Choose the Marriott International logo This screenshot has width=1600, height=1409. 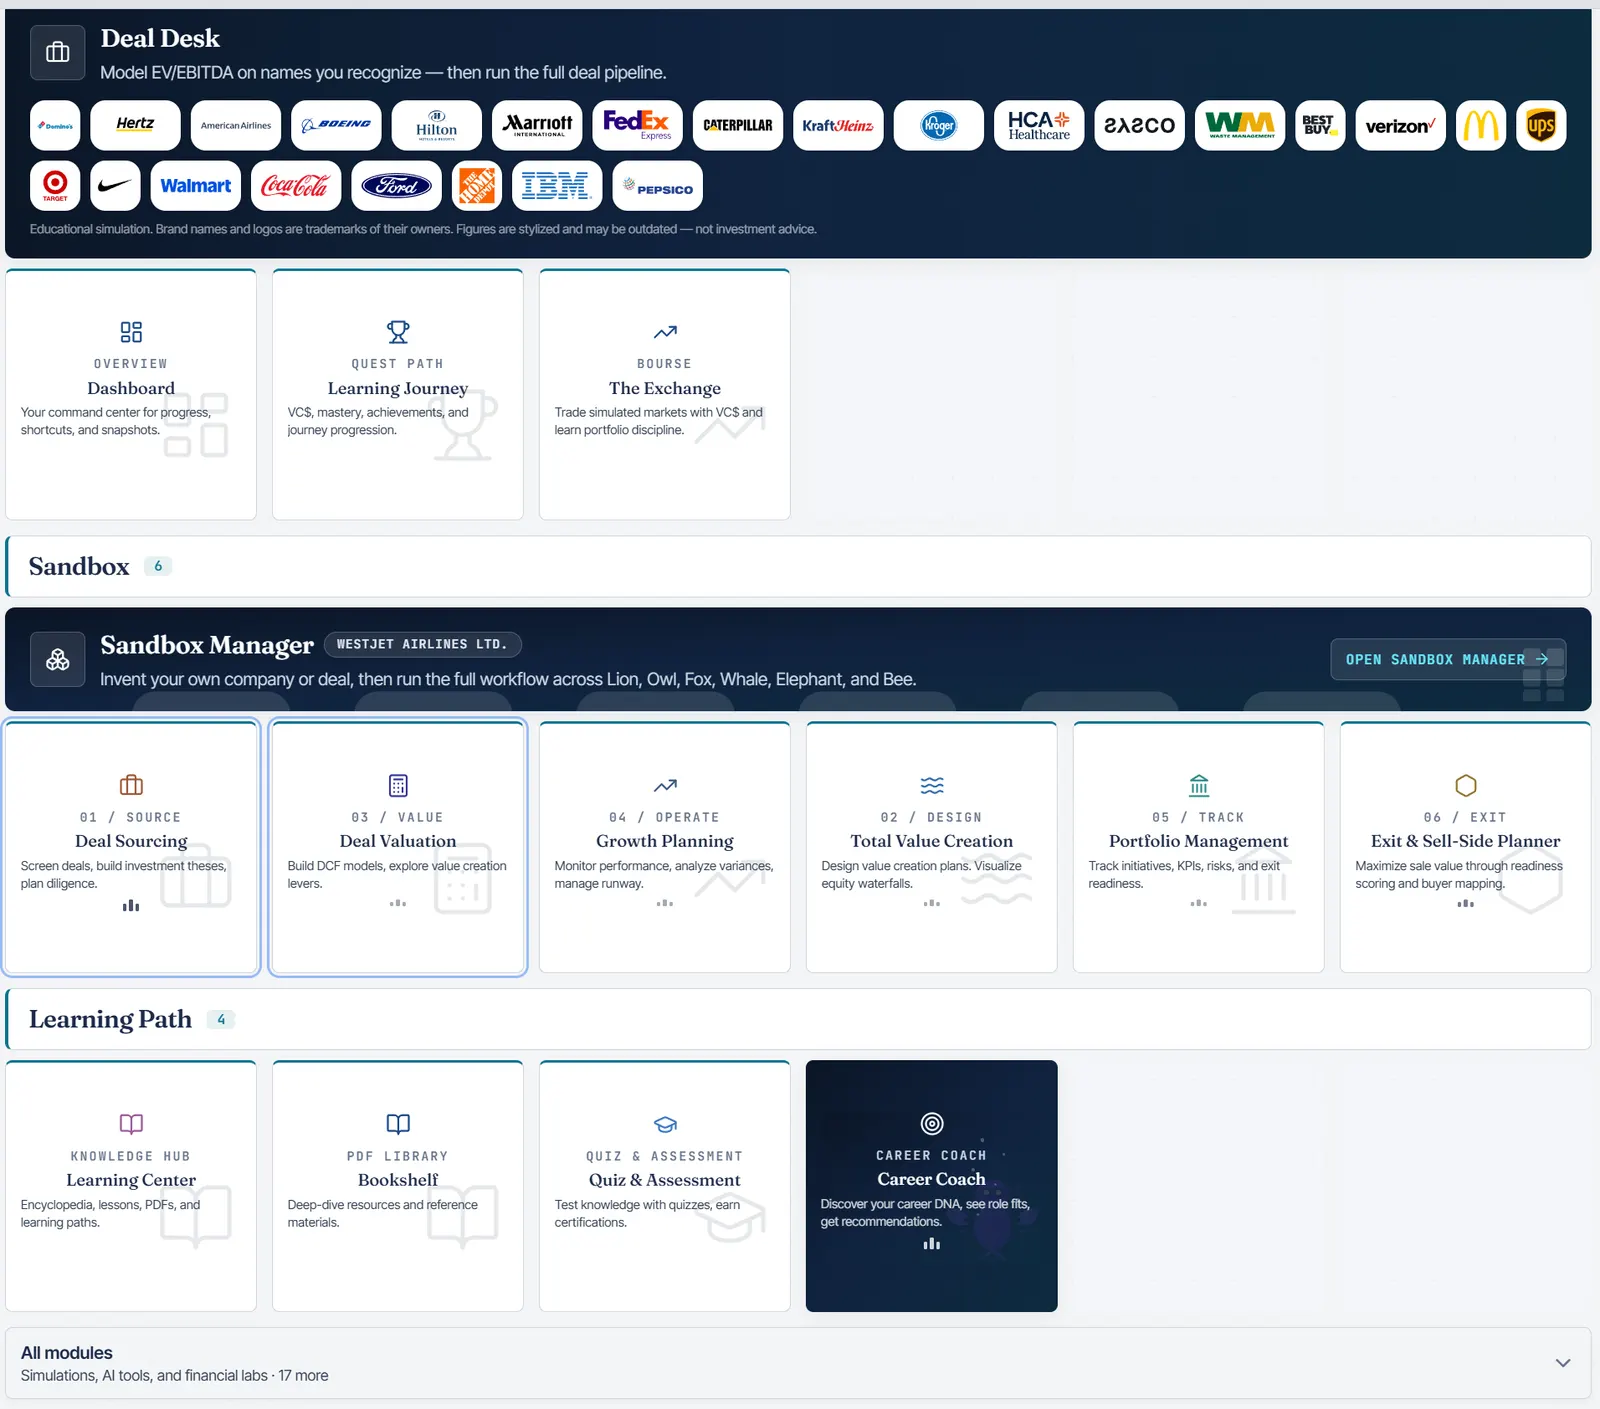click(537, 126)
